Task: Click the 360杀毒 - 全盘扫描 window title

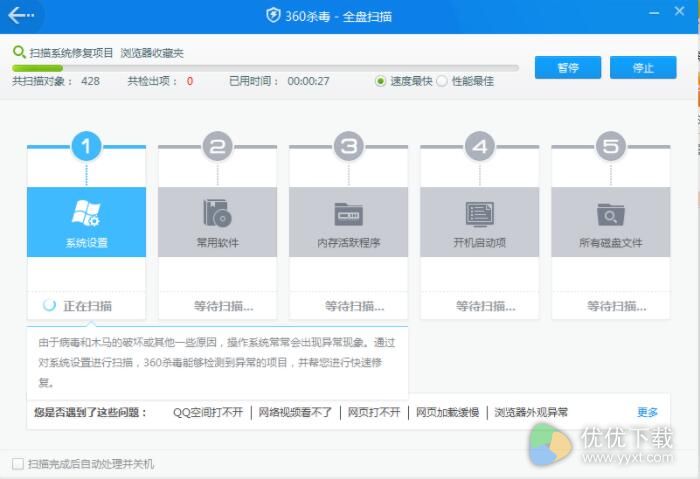Action: click(x=338, y=17)
